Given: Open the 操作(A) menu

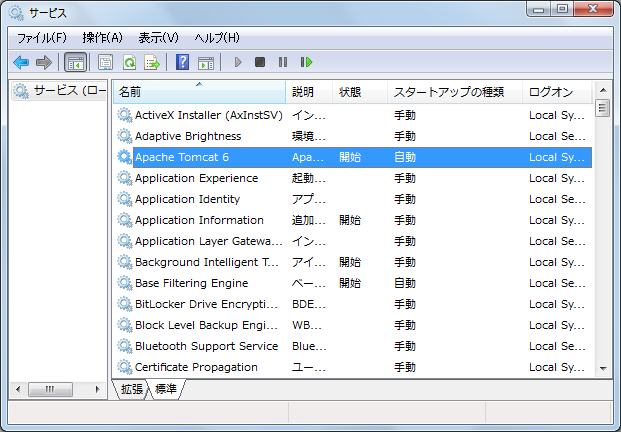Looking at the screenshot, I should [102, 38].
